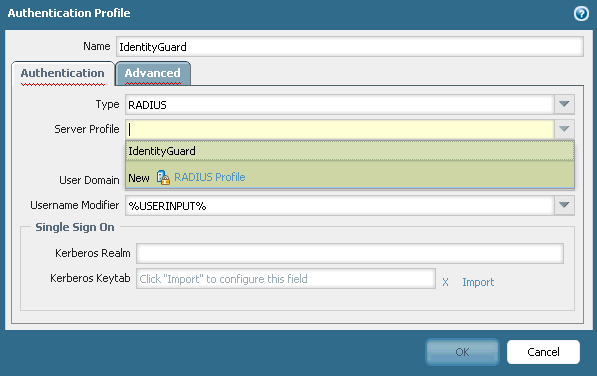
Task: Click the Username Modifier %USERINPUT% field
Action: coord(339,206)
